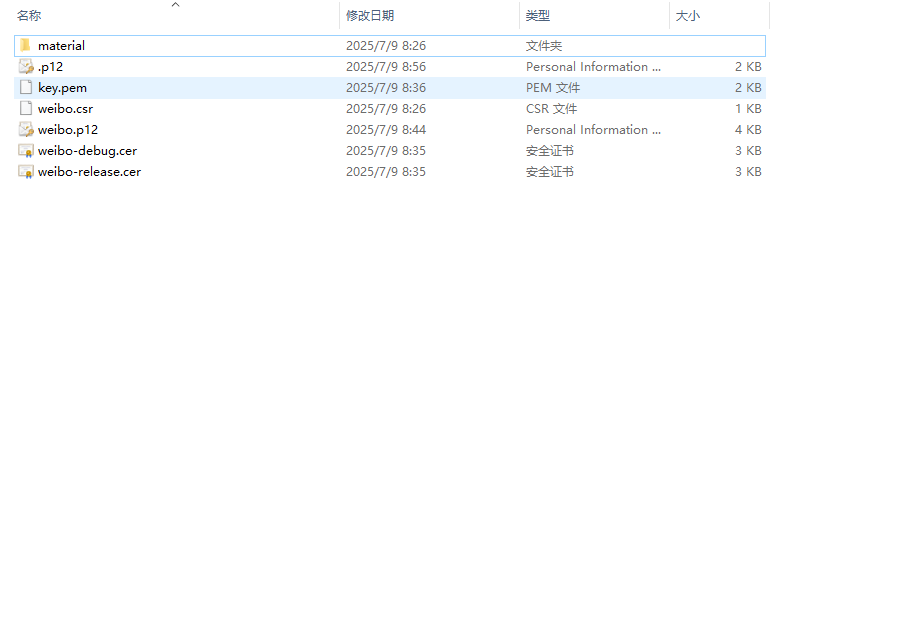This screenshot has width=911, height=626.
Task: Click Personal Information type of weibo.p12
Action: [593, 130]
